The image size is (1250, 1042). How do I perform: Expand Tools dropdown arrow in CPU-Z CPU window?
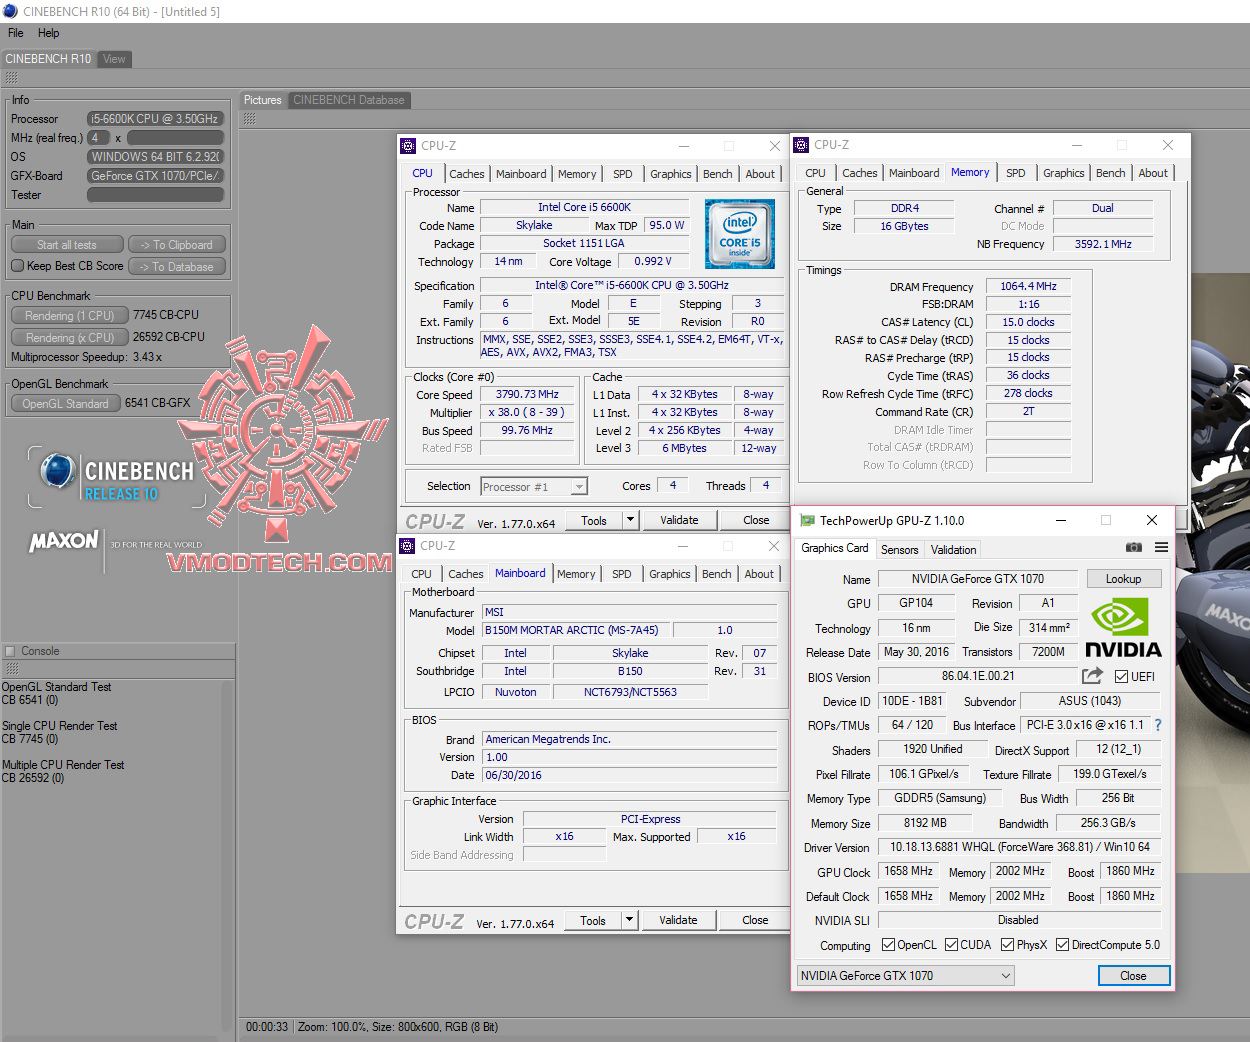point(630,520)
